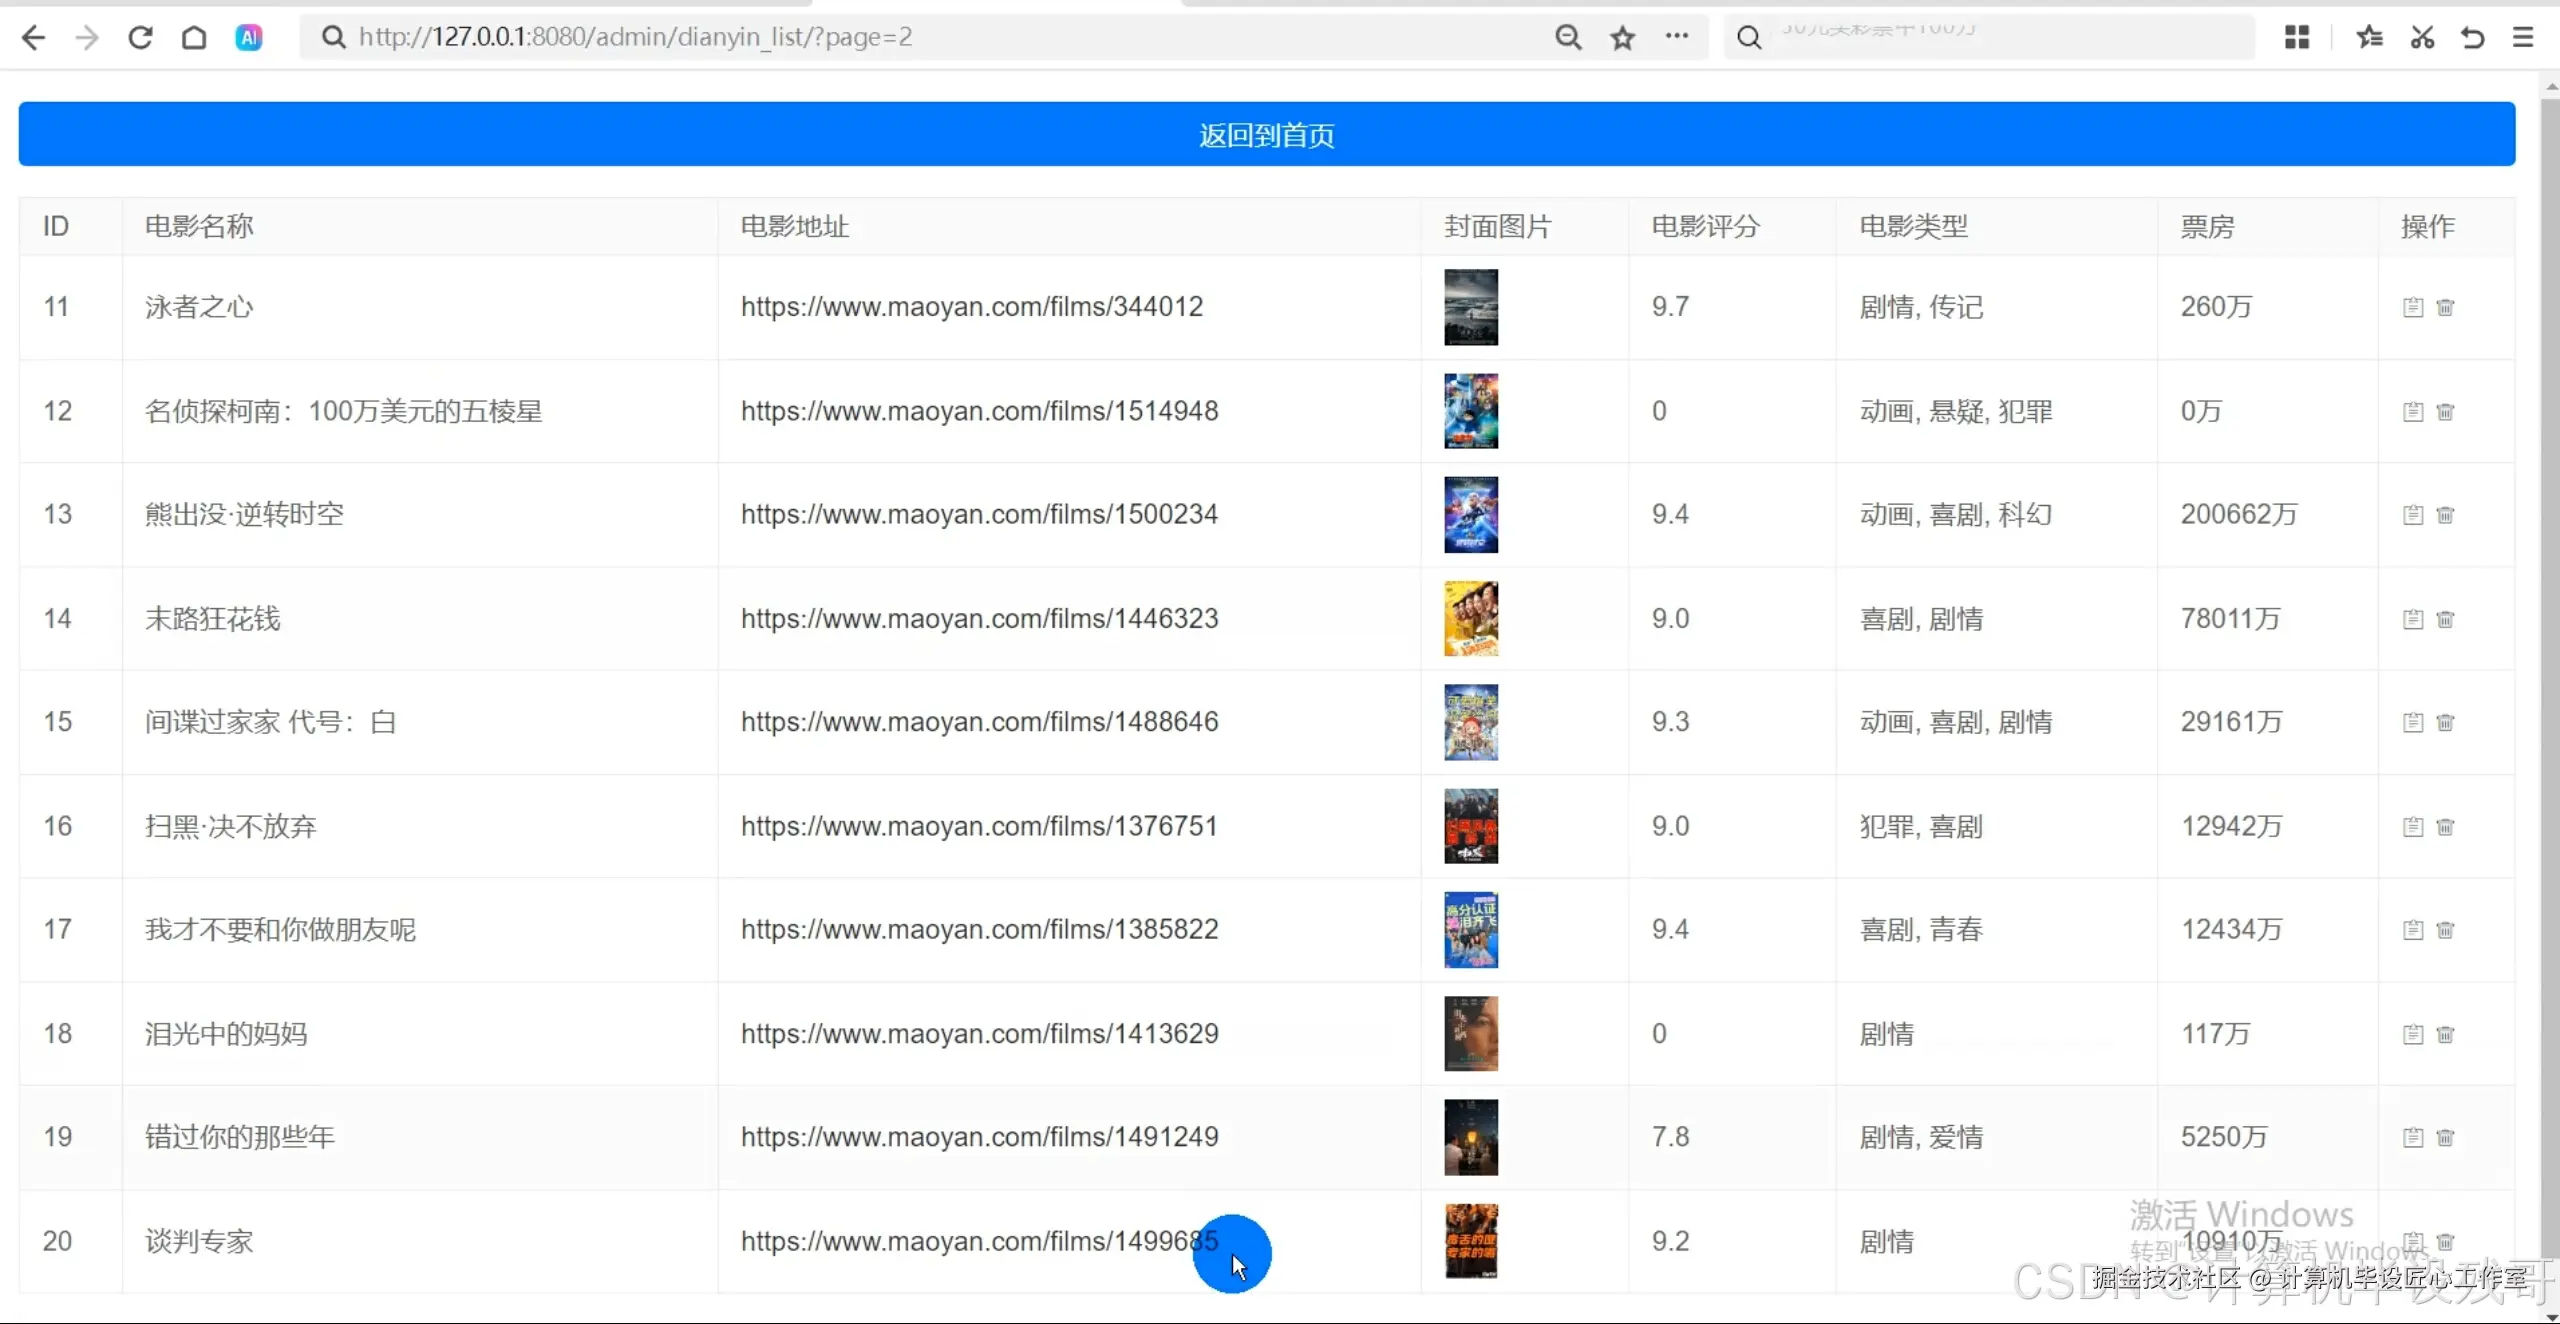Open the address bar three-dots menu
2560x1324 pixels.
[x=1676, y=37]
